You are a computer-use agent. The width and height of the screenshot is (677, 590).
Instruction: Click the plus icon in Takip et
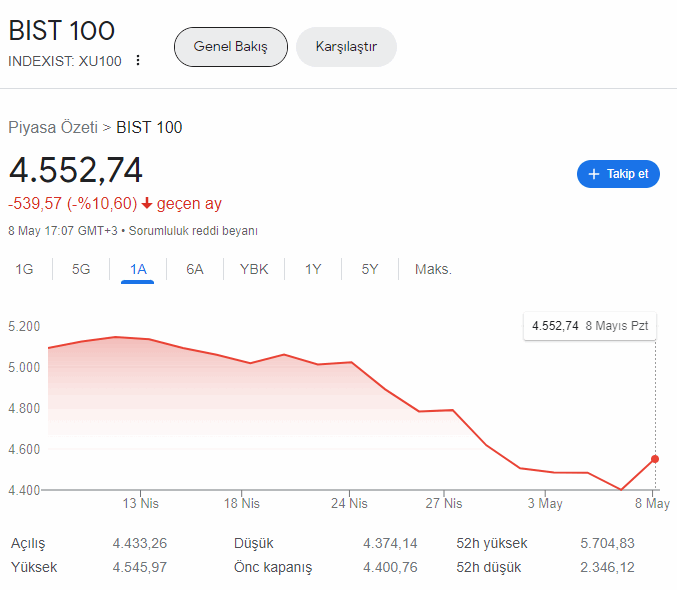point(594,174)
